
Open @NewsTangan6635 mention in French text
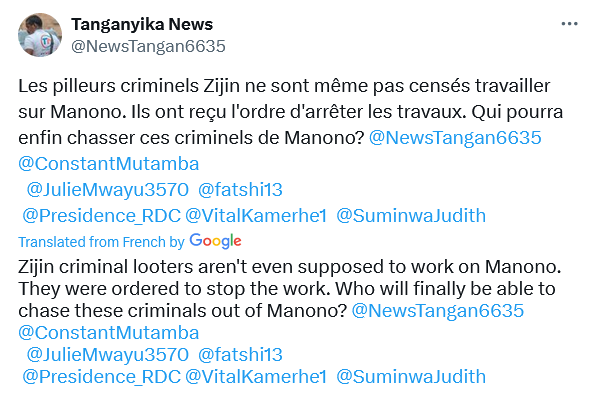455,138
